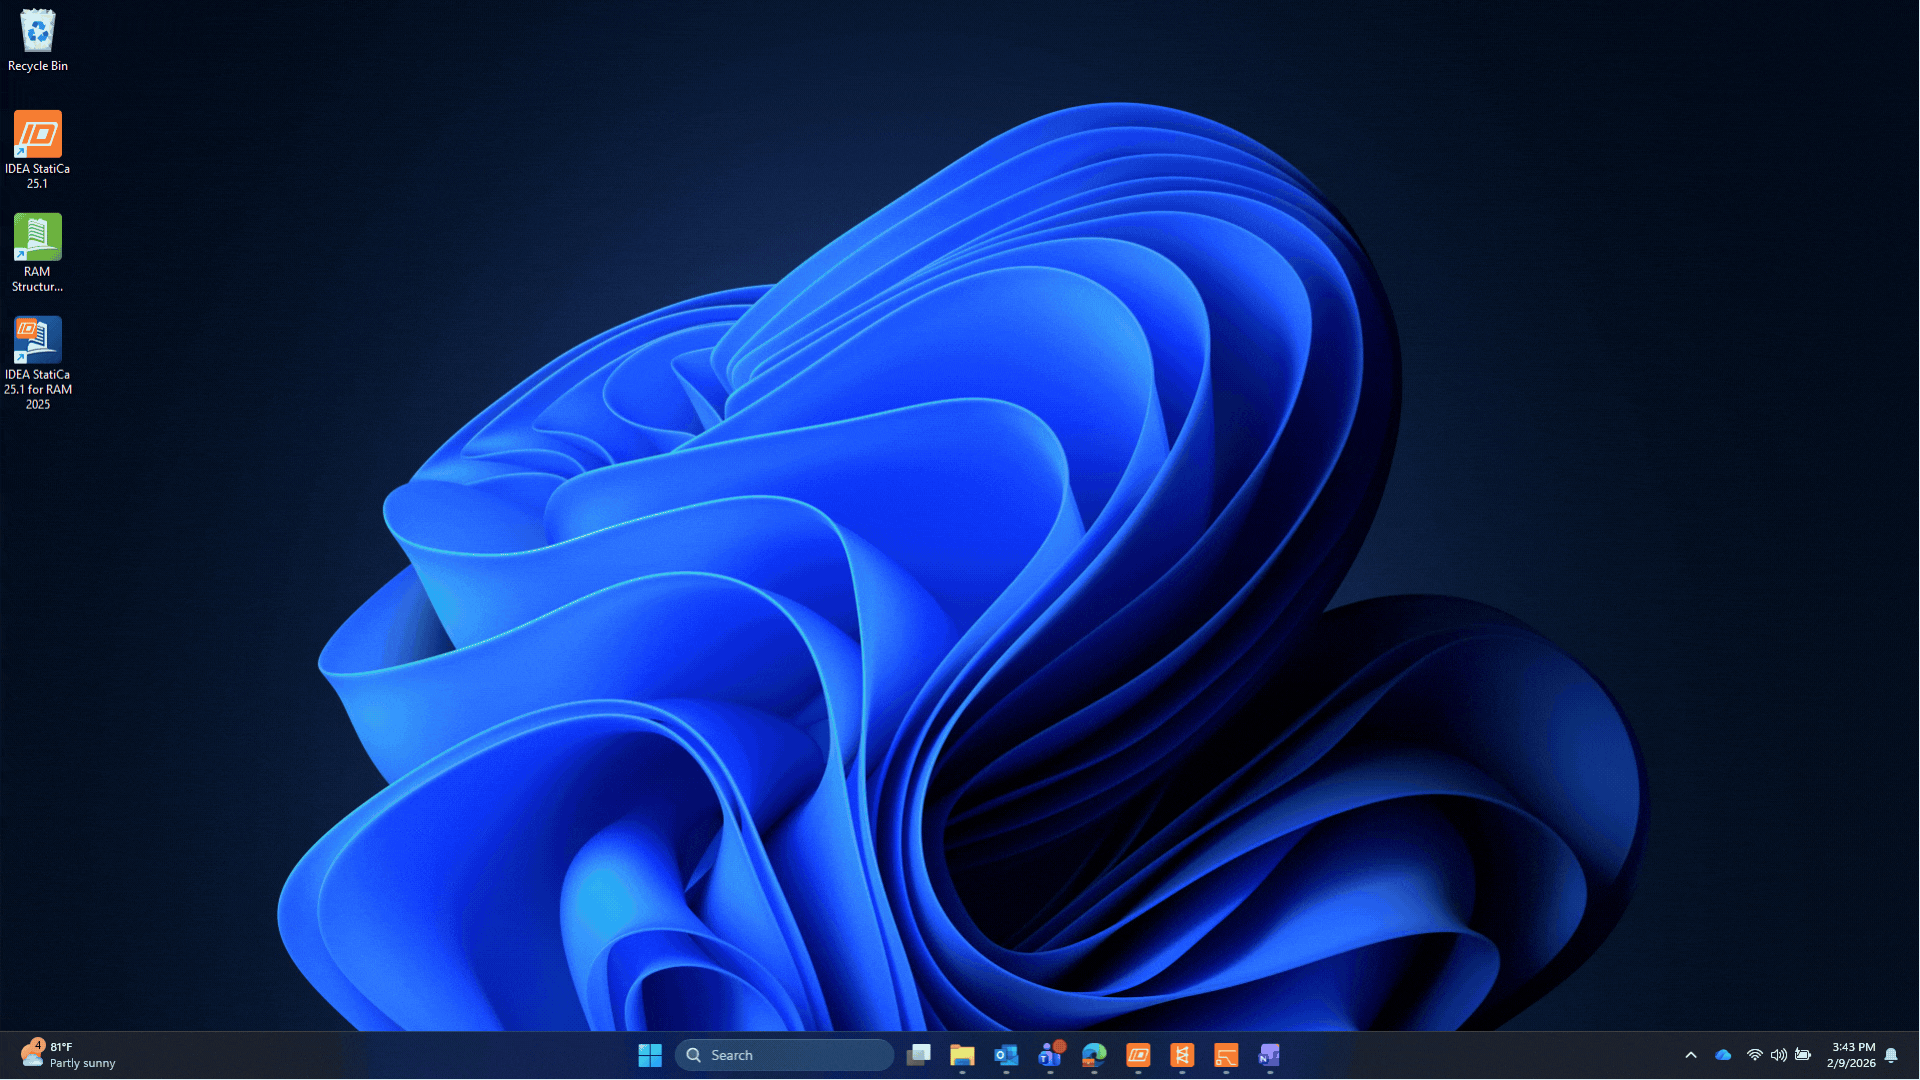The width and height of the screenshot is (1920, 1080).
Task: Open Wi-Fi quick settings in system tray
Action: click(x=1754, y=1055)
